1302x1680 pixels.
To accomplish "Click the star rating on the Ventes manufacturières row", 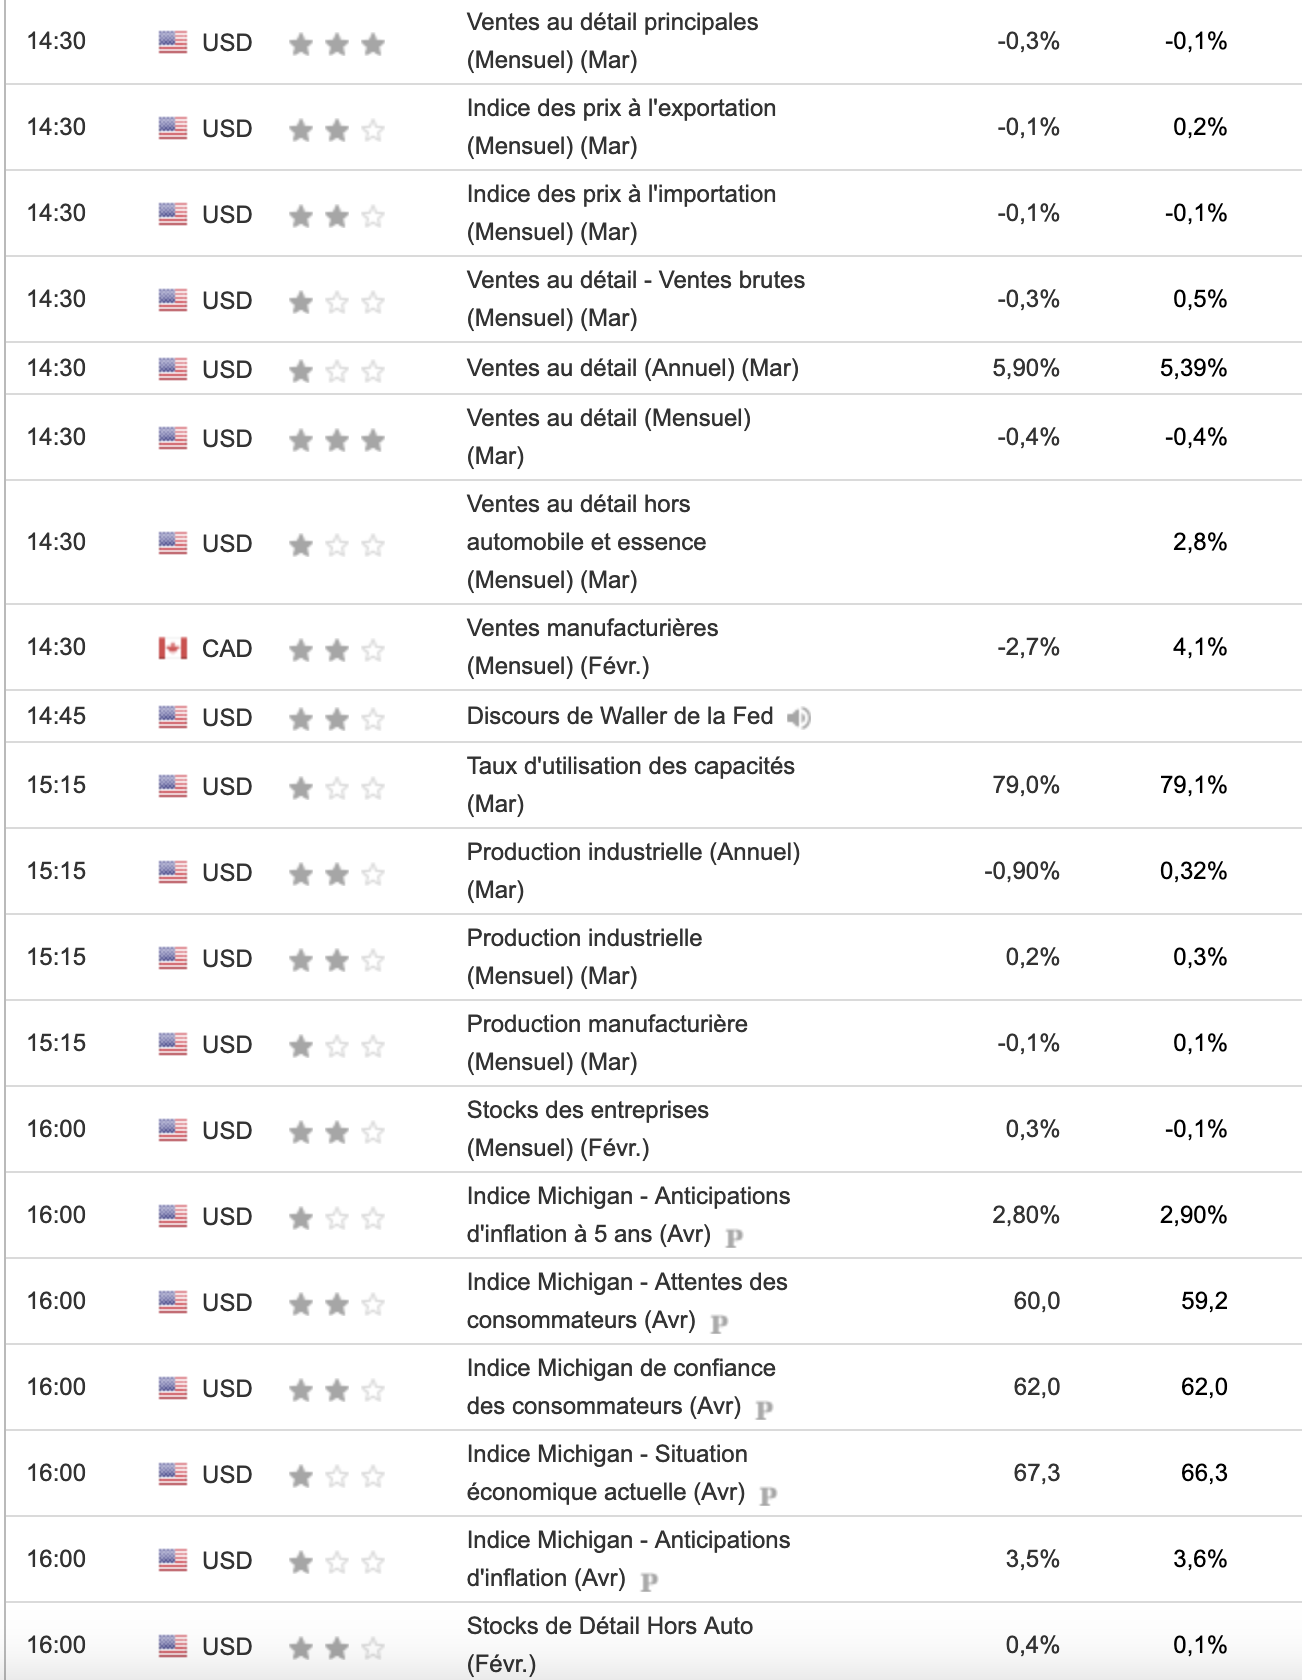I will pos(336,650).
